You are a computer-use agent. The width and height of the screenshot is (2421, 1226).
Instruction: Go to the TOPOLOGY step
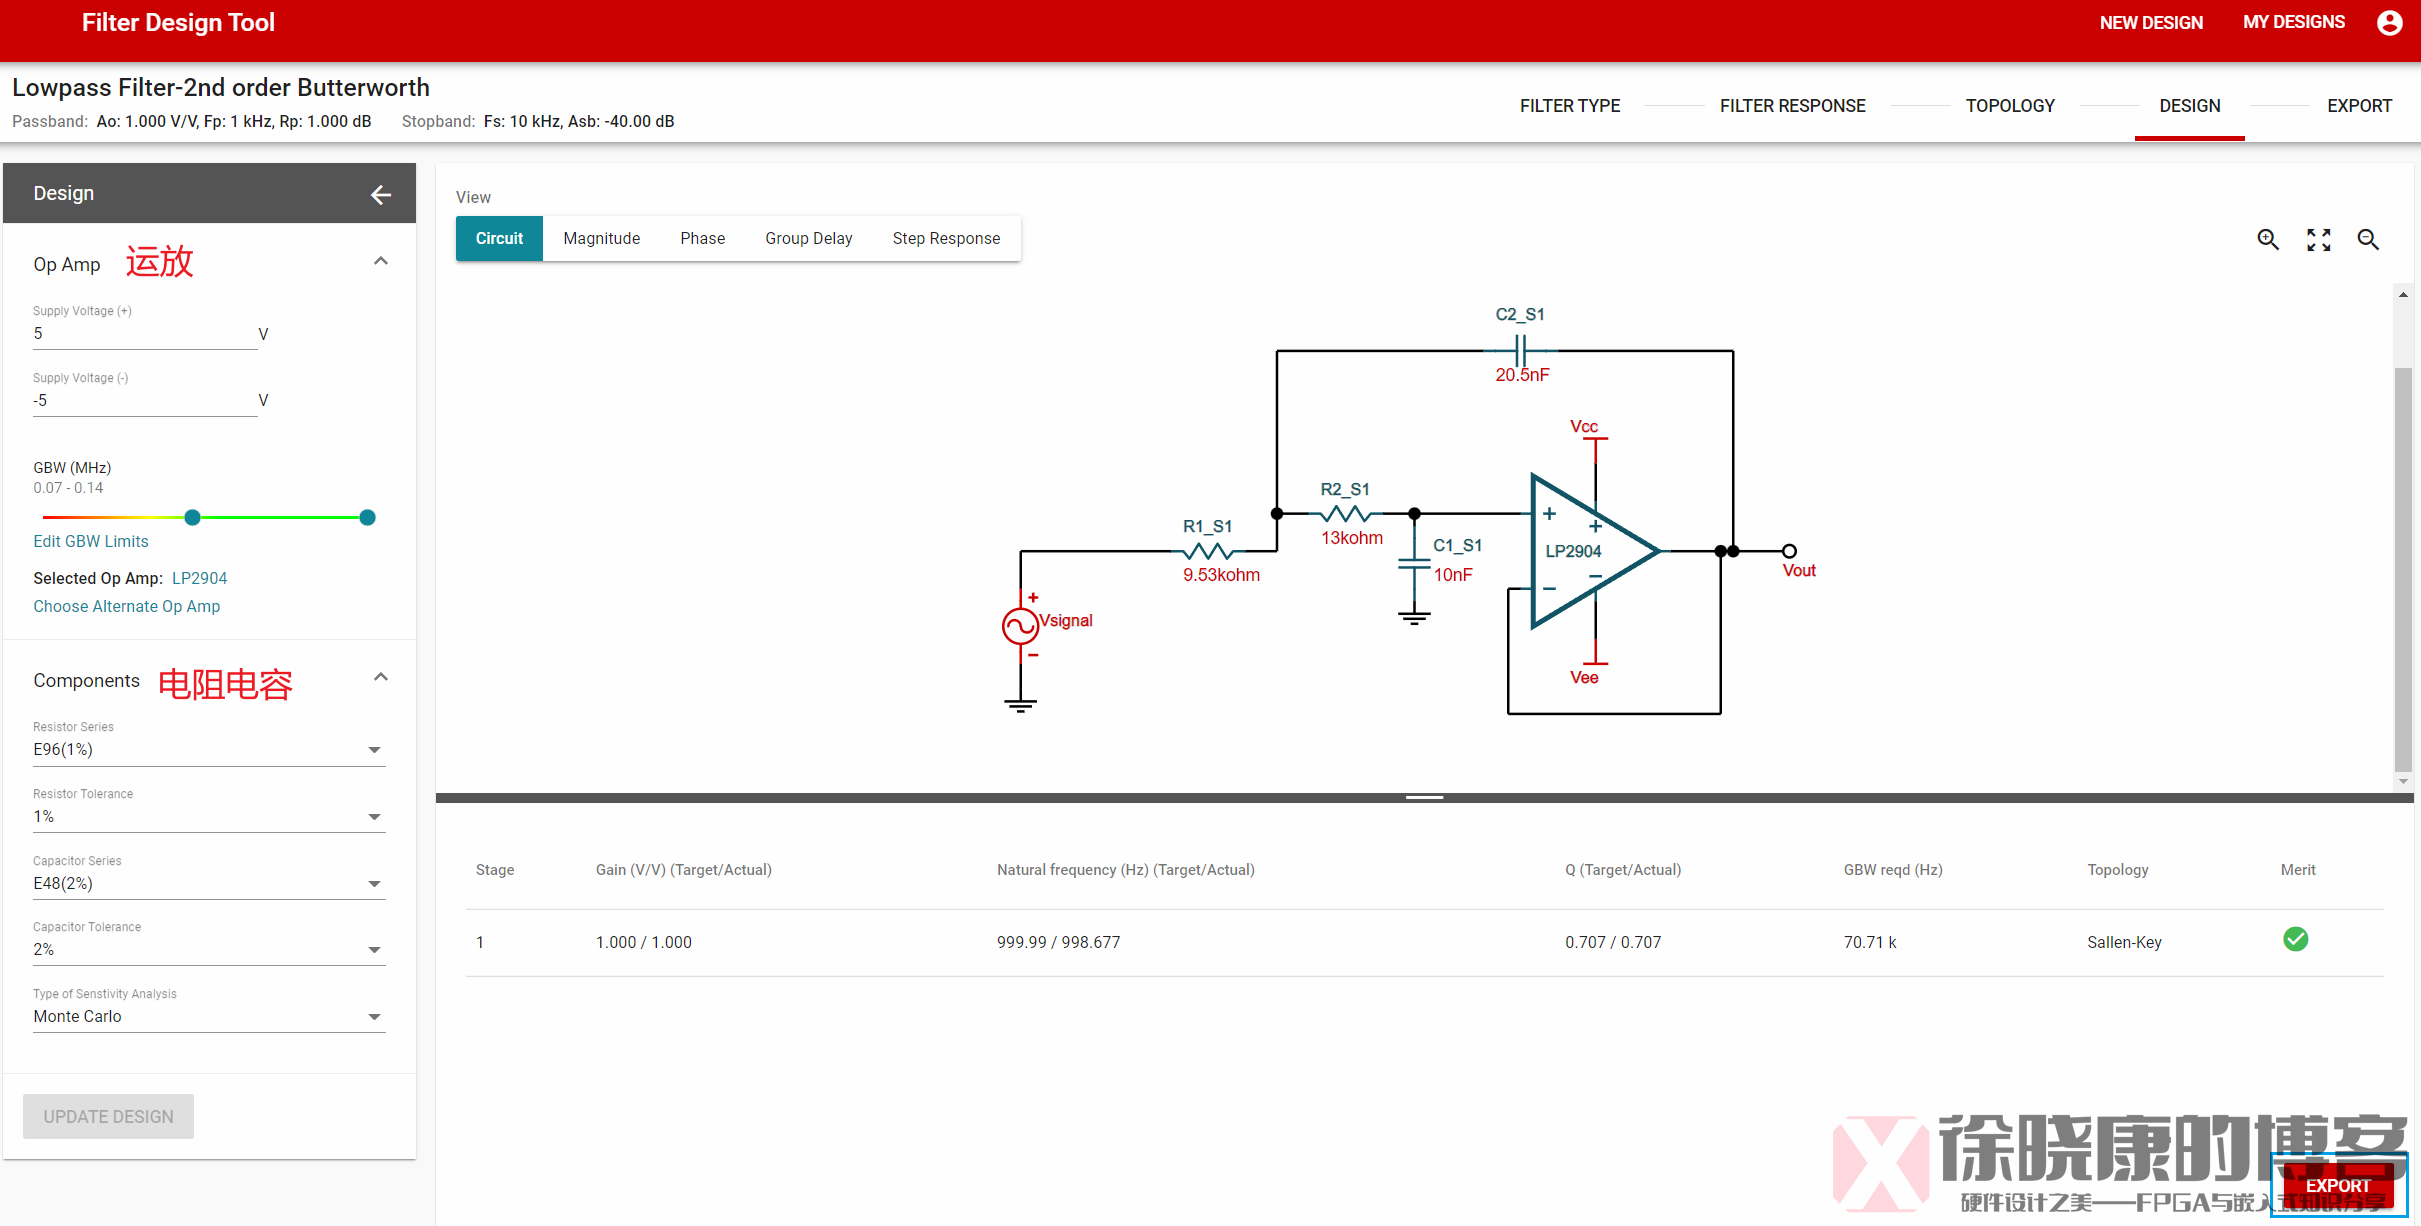[x=2009, y=106]
